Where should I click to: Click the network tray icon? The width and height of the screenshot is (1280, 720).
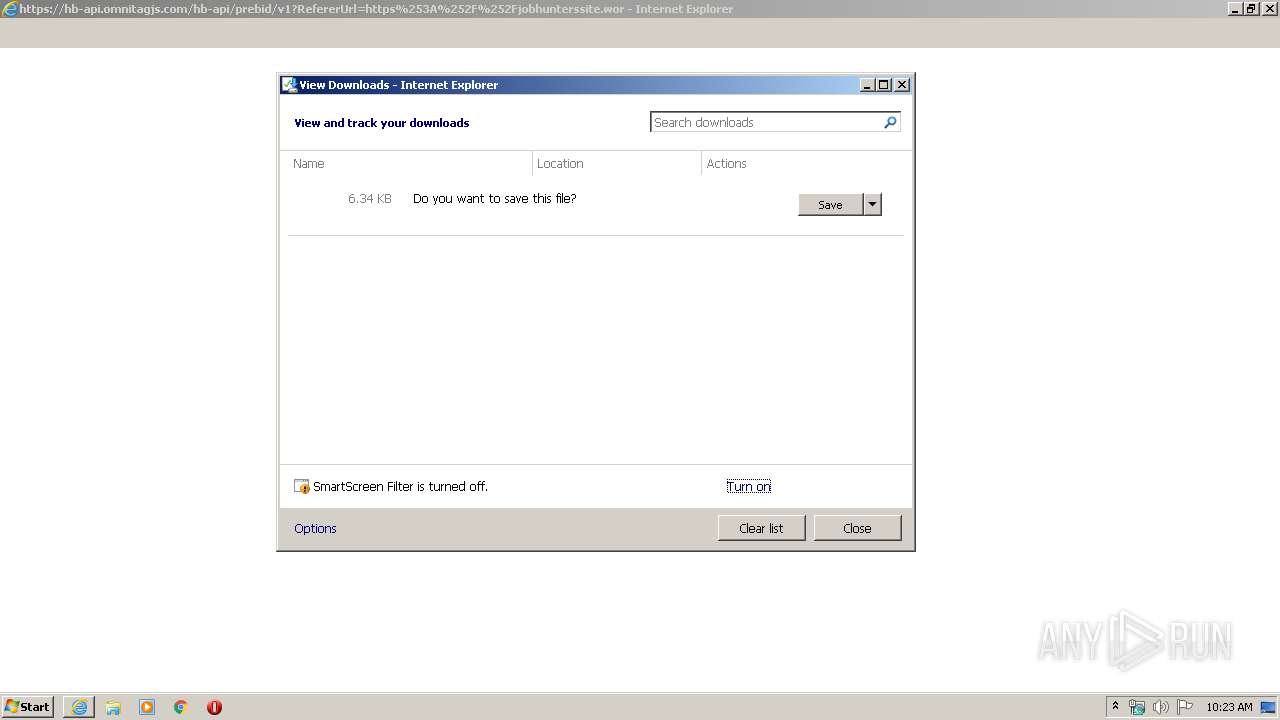coord(1137,707)
